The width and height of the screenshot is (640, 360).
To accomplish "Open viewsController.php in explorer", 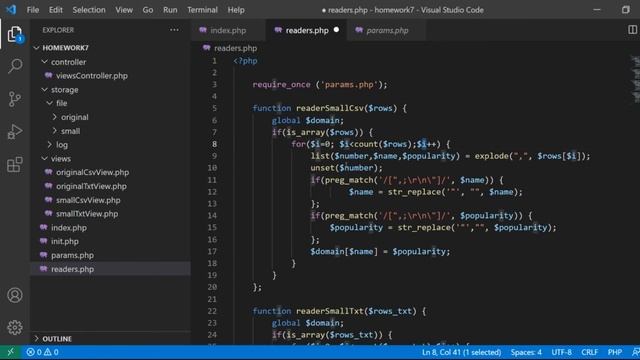I will point(92,76).
